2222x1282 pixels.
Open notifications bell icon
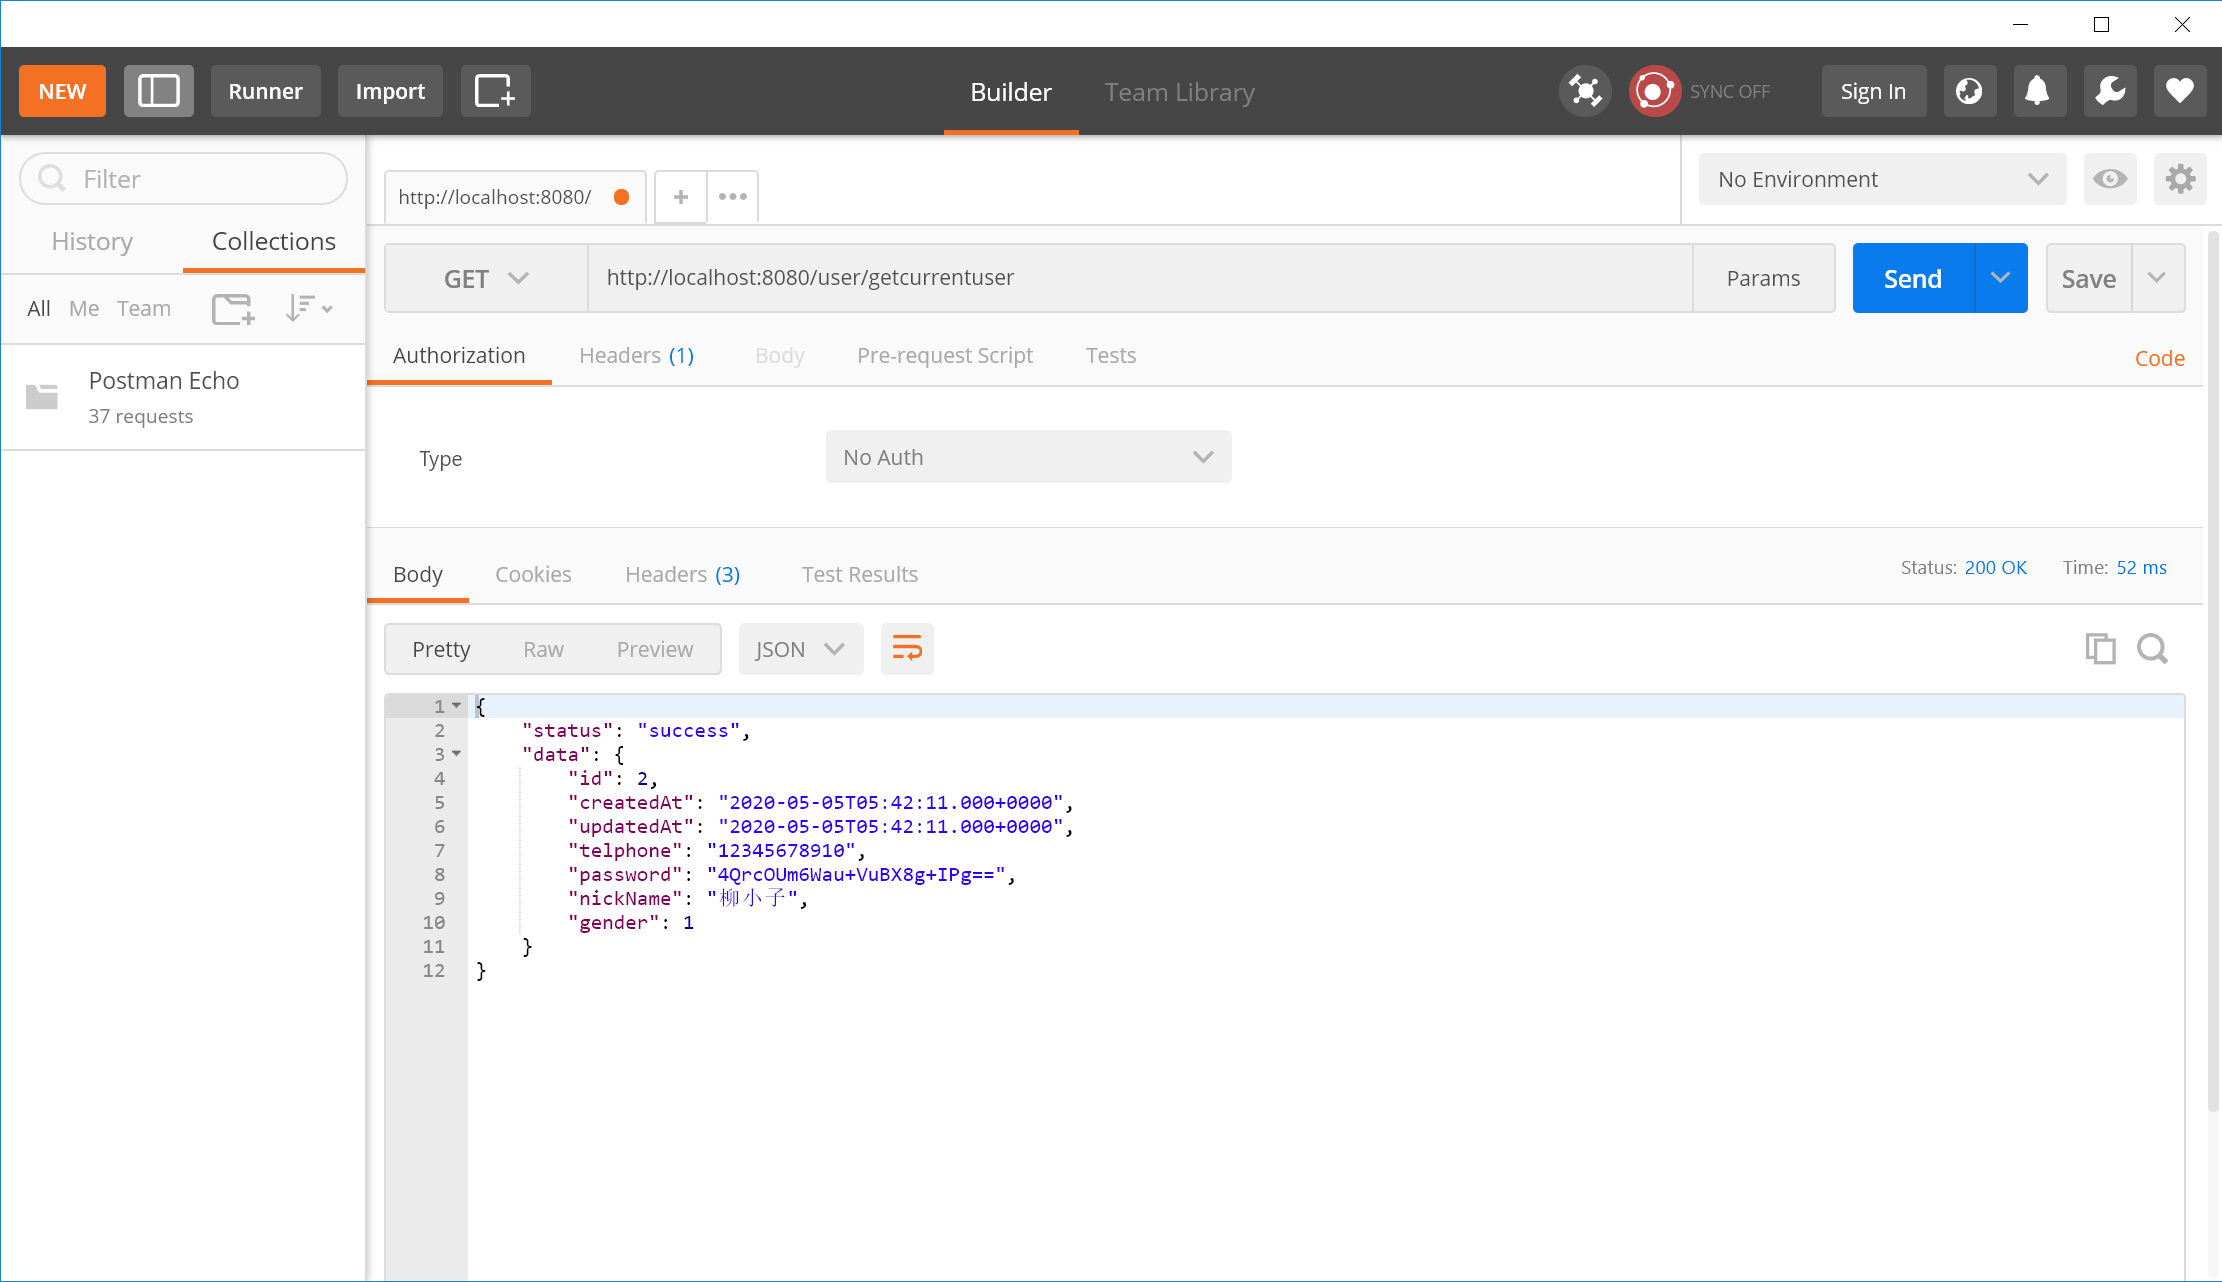point(2038,91)
